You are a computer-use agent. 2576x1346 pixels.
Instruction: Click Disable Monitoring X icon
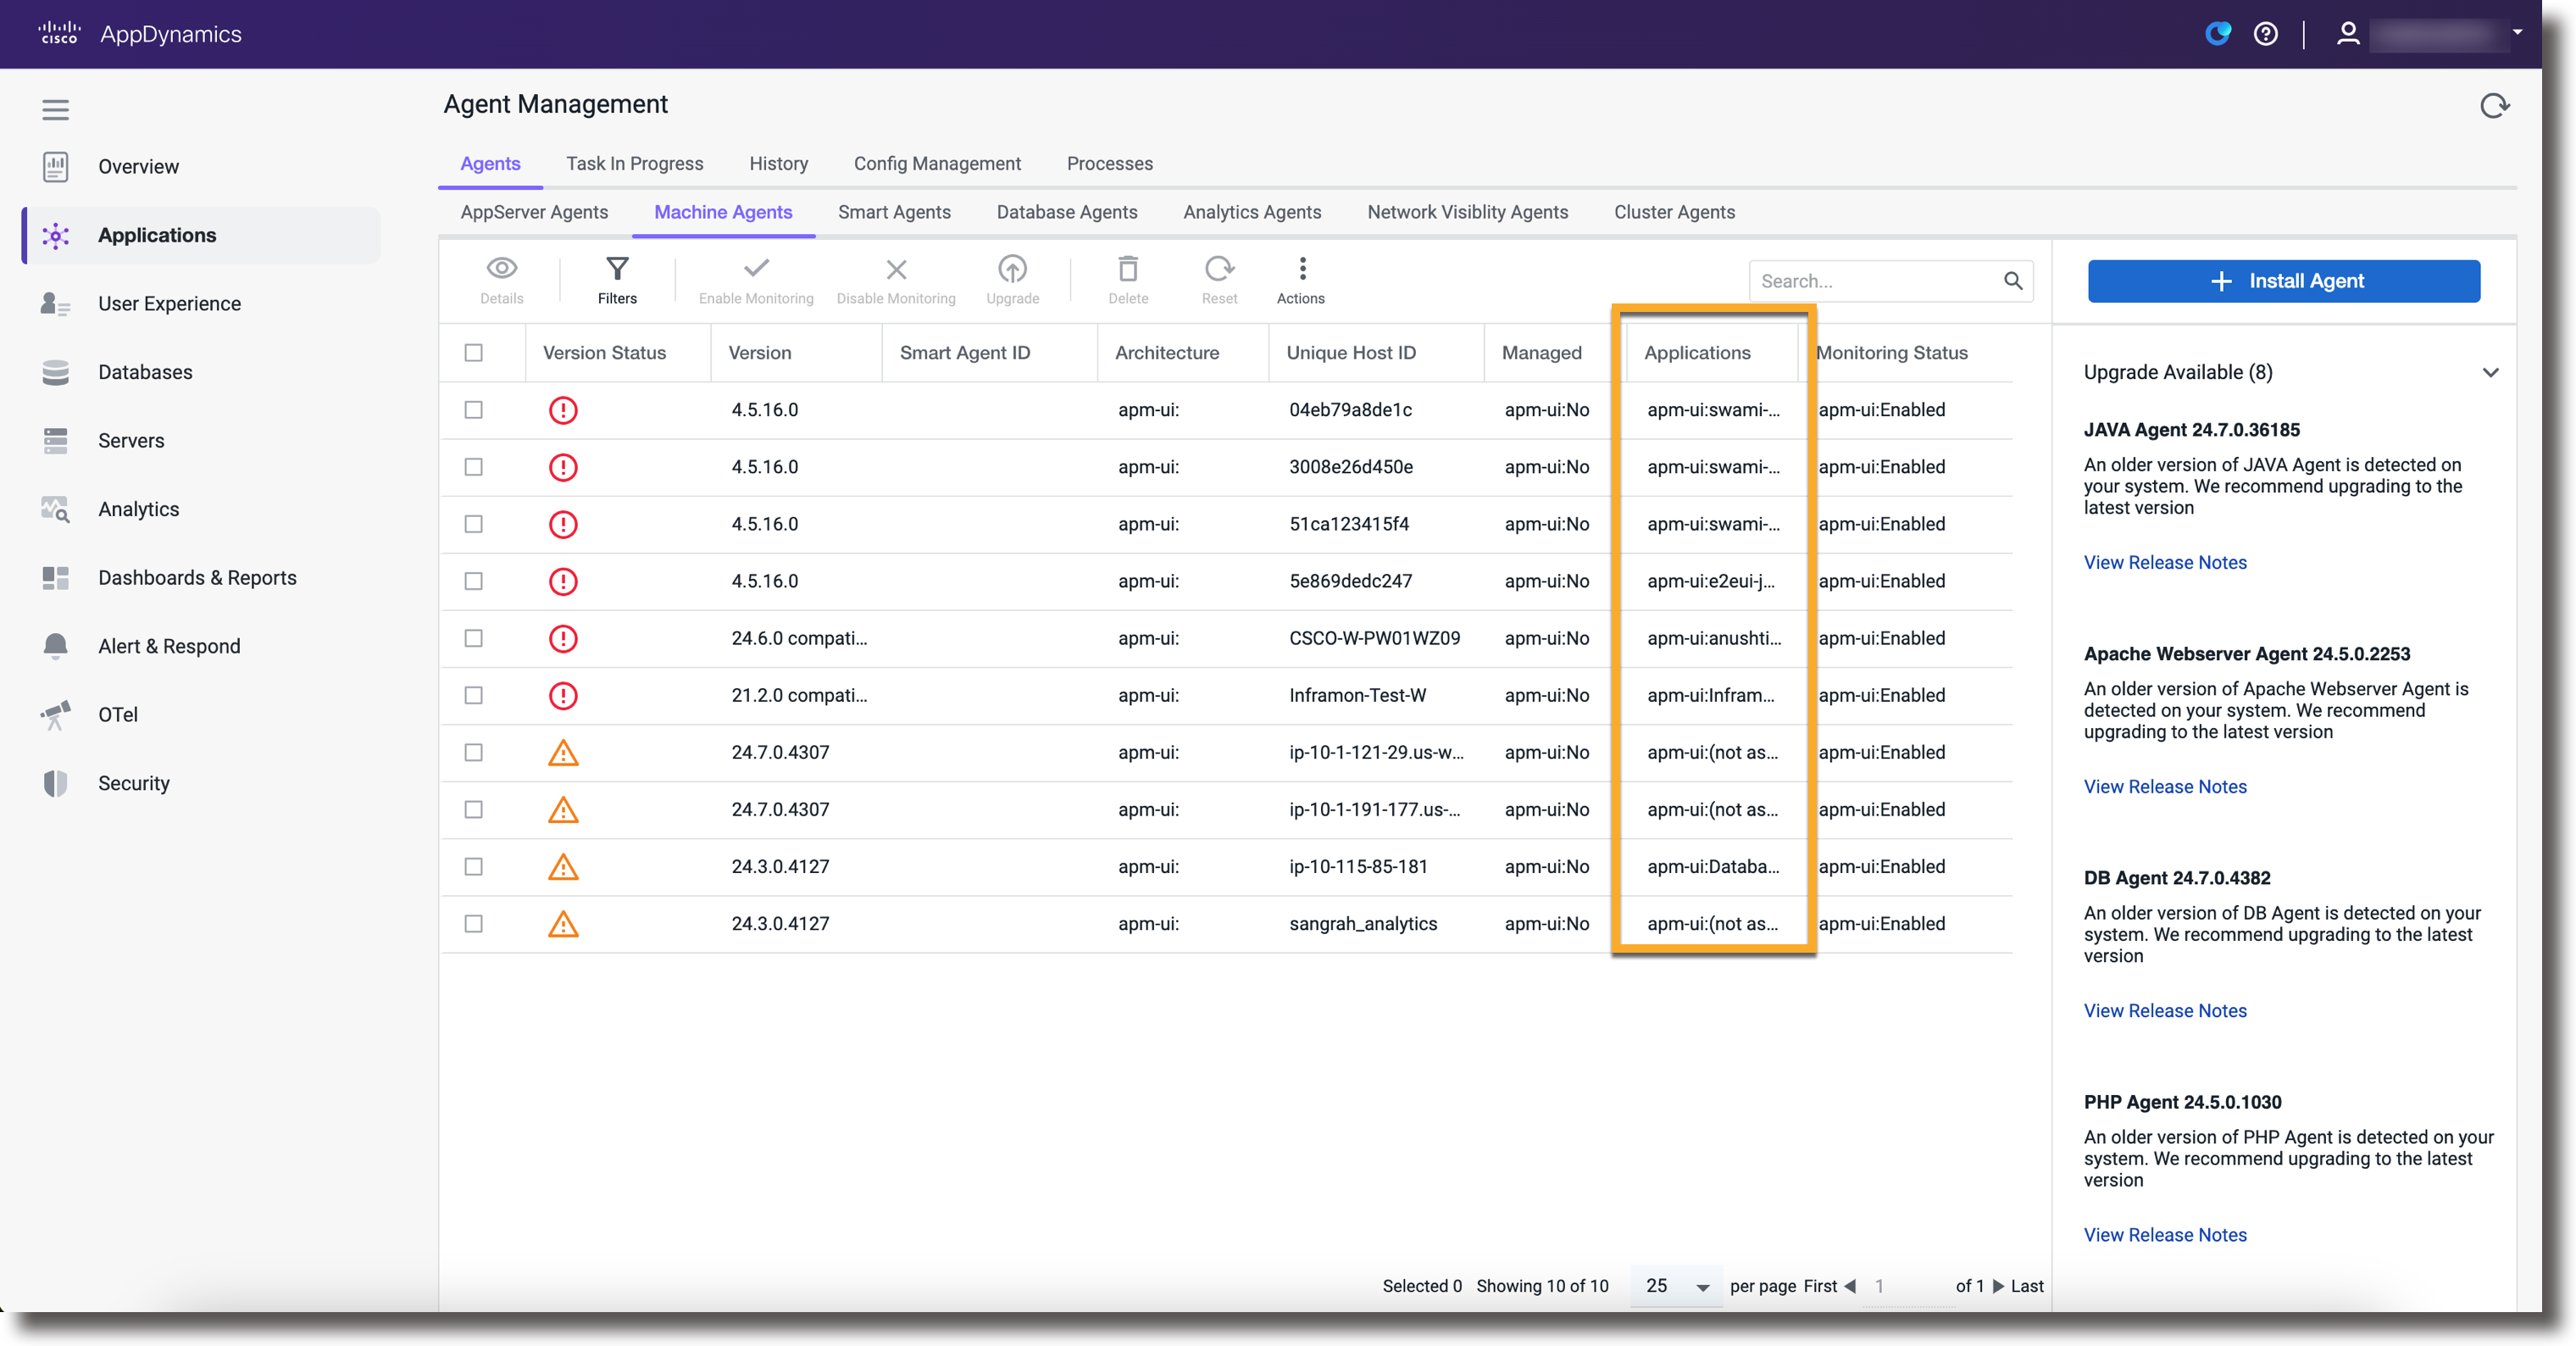(896, 269)
